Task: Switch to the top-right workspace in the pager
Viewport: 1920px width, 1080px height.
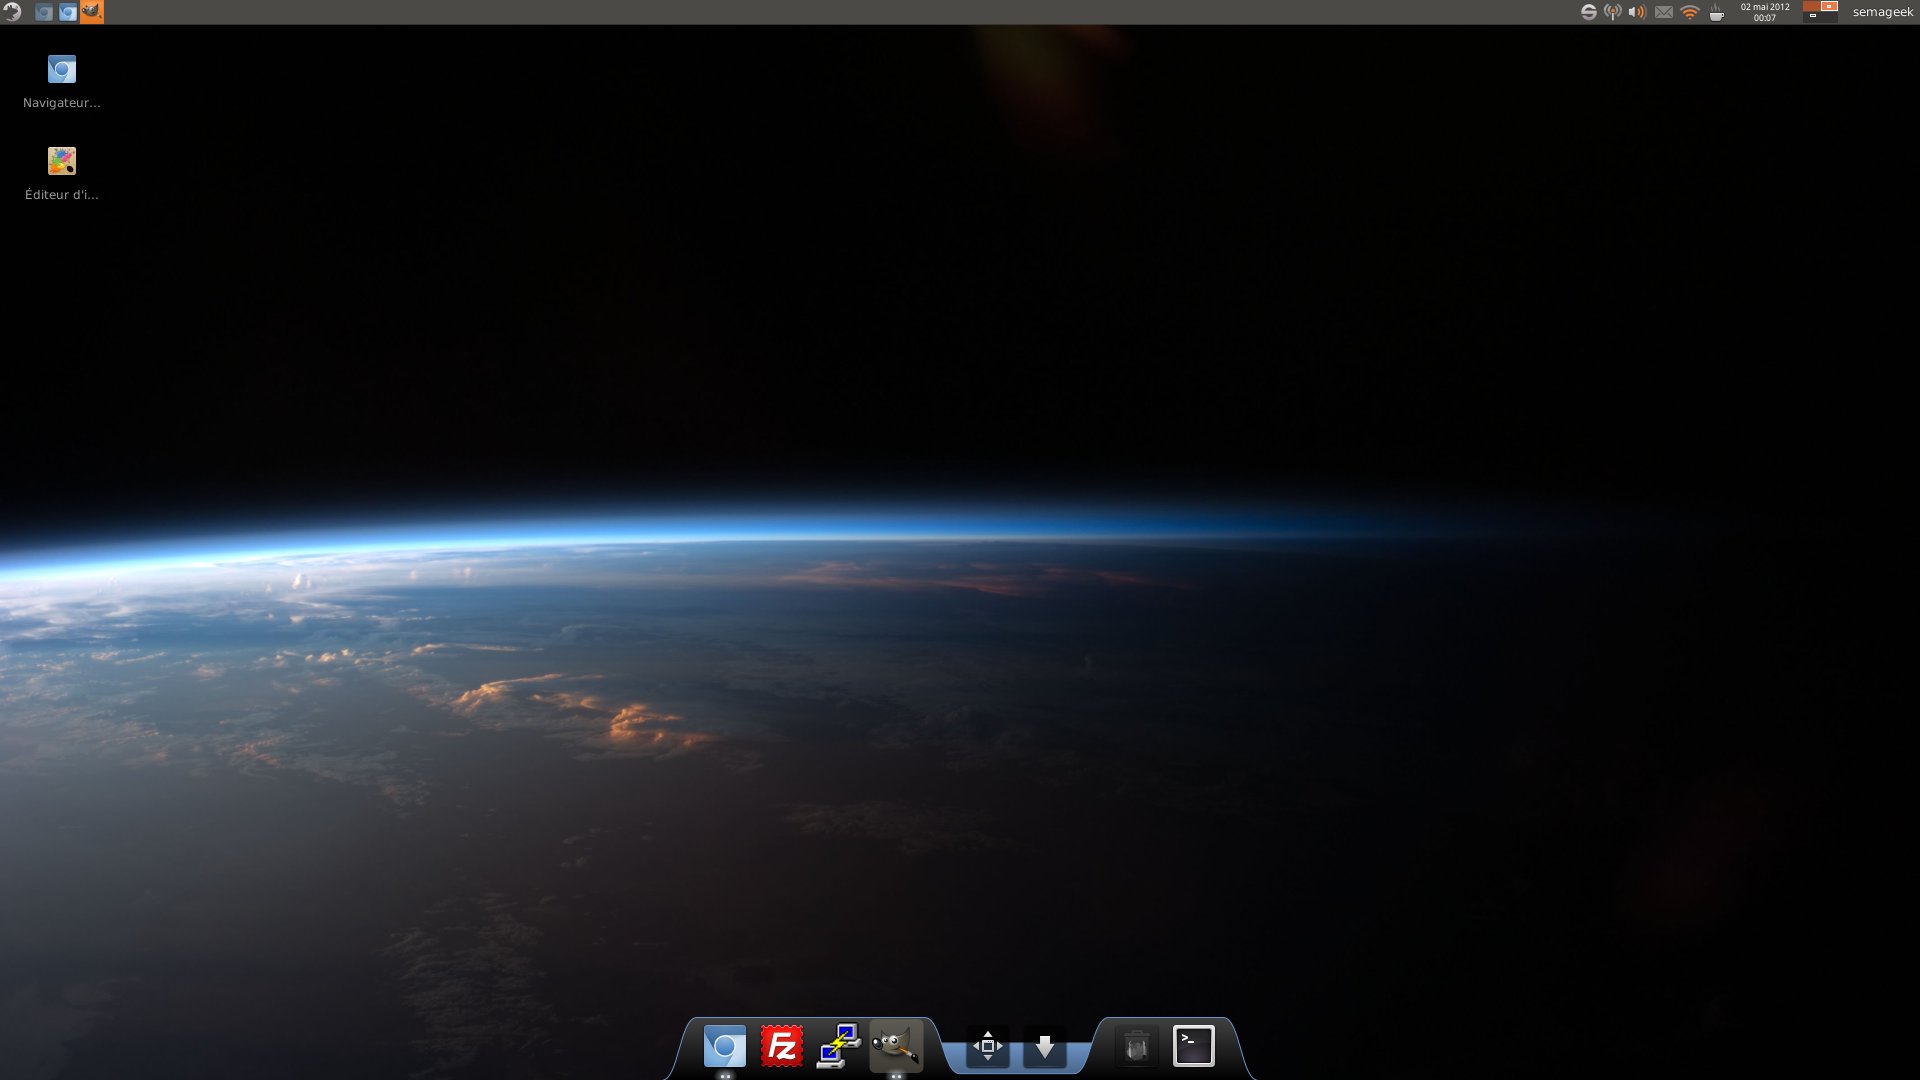Action: click(1829, 6)
